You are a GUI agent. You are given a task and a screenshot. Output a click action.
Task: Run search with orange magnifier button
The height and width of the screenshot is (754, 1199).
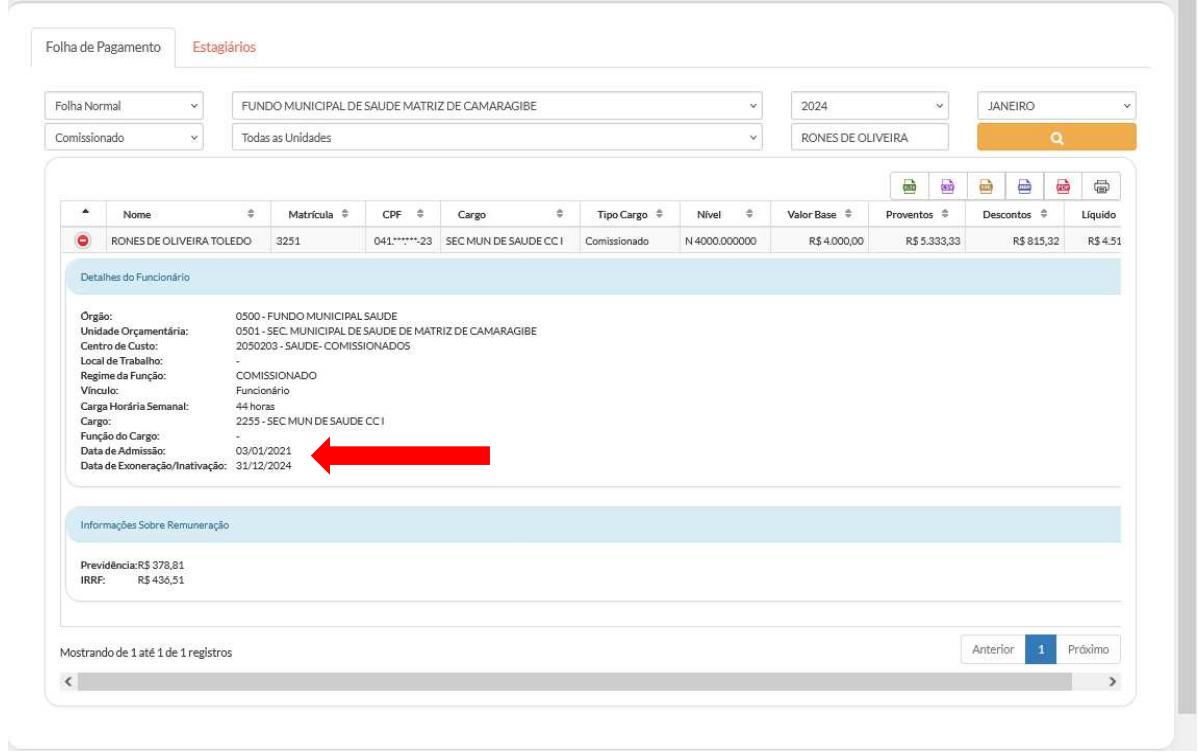1056,138
